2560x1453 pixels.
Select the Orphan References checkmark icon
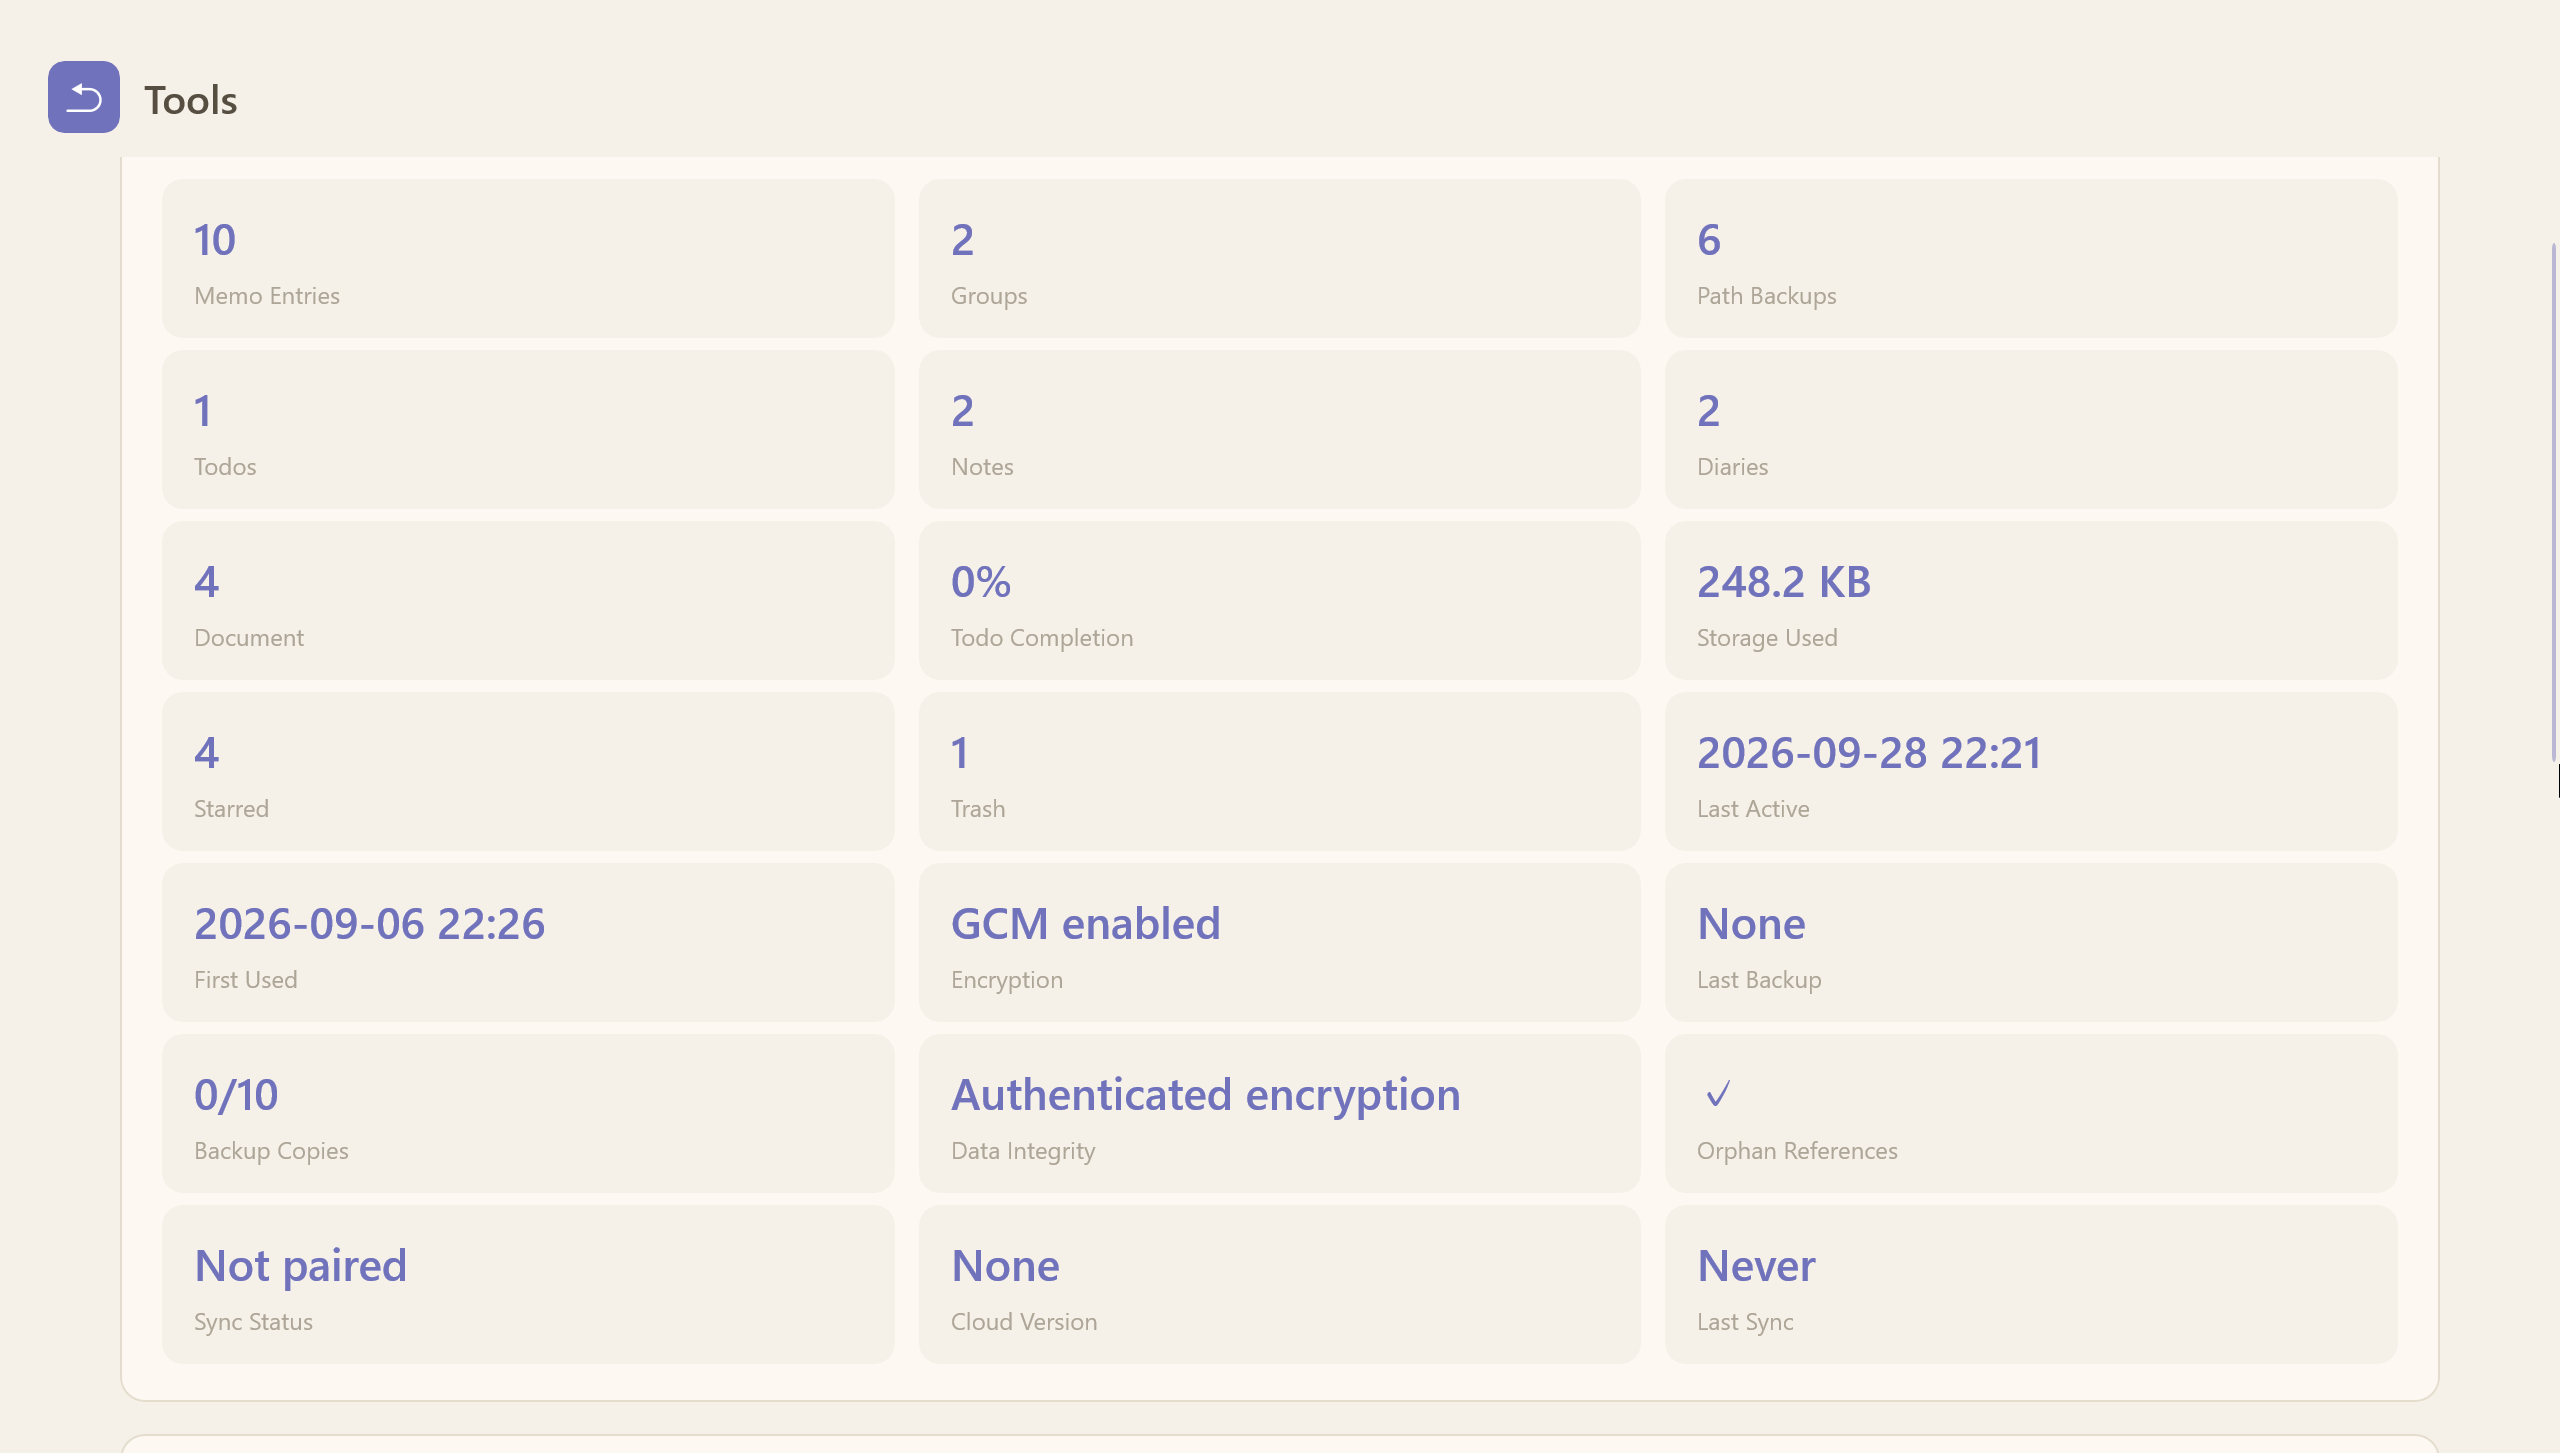(1718, 1094)
